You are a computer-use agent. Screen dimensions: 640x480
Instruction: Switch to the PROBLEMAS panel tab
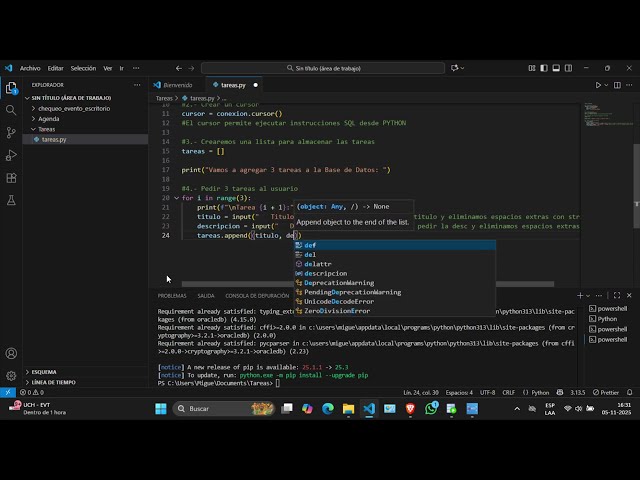[172, 296]
